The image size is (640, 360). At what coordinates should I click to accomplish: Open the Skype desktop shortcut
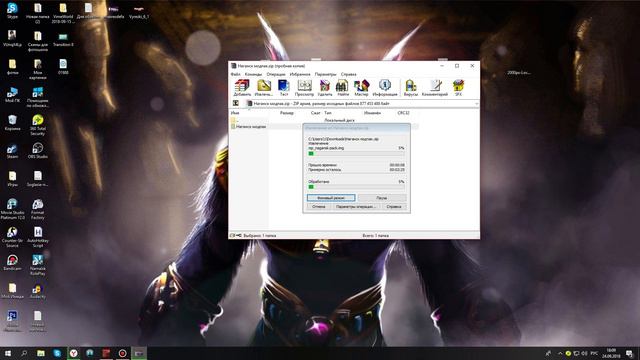click(x=12, y=11)
